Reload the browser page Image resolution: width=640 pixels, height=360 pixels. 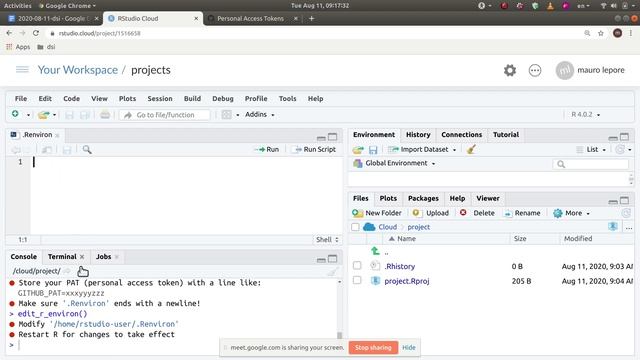36,33
